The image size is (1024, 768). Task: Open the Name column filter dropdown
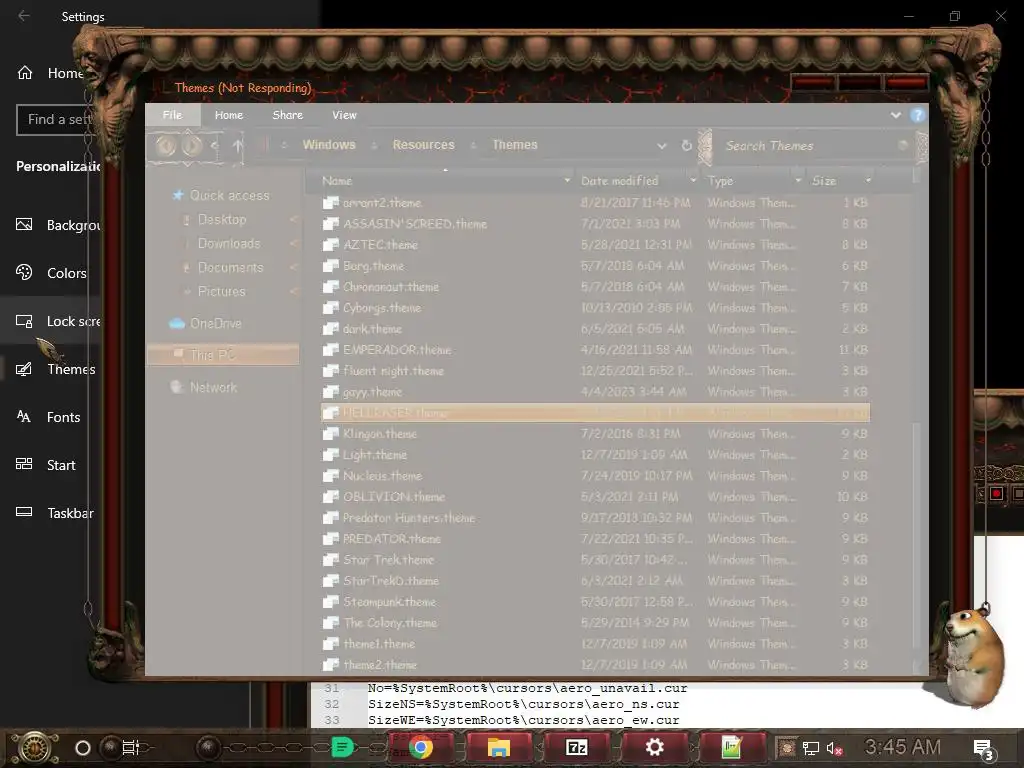pyautogui.click(x=567, y=180)
